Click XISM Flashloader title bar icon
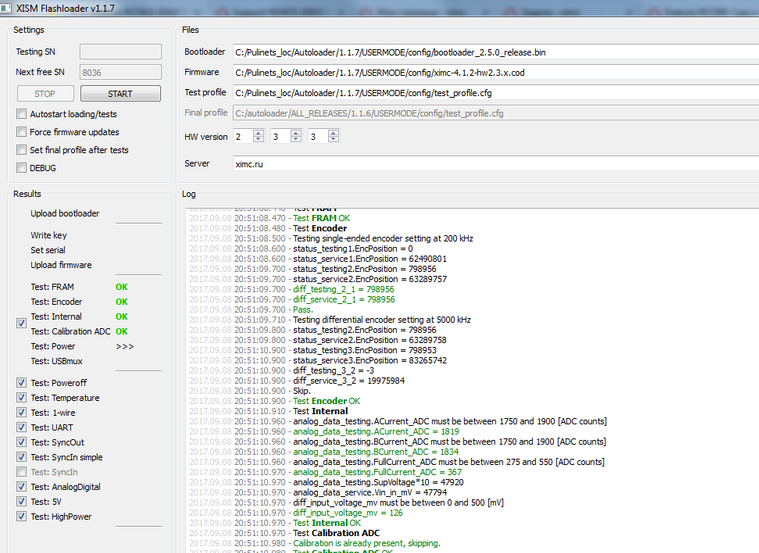 pyautogui.click(x=6, y=8)
